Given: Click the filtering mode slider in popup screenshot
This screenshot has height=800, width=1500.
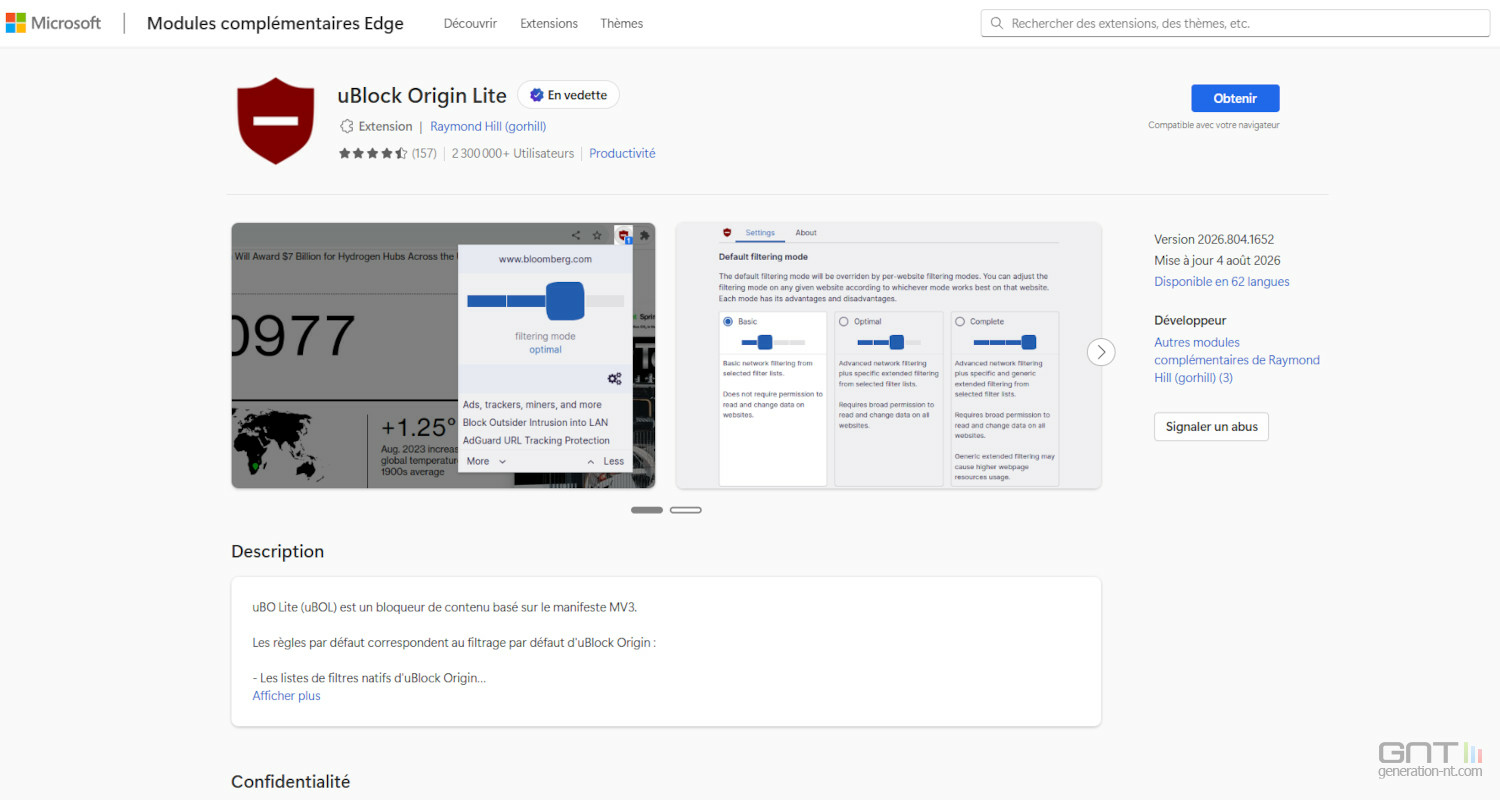Looking at the screenshot, I should (x=546, y=301).
